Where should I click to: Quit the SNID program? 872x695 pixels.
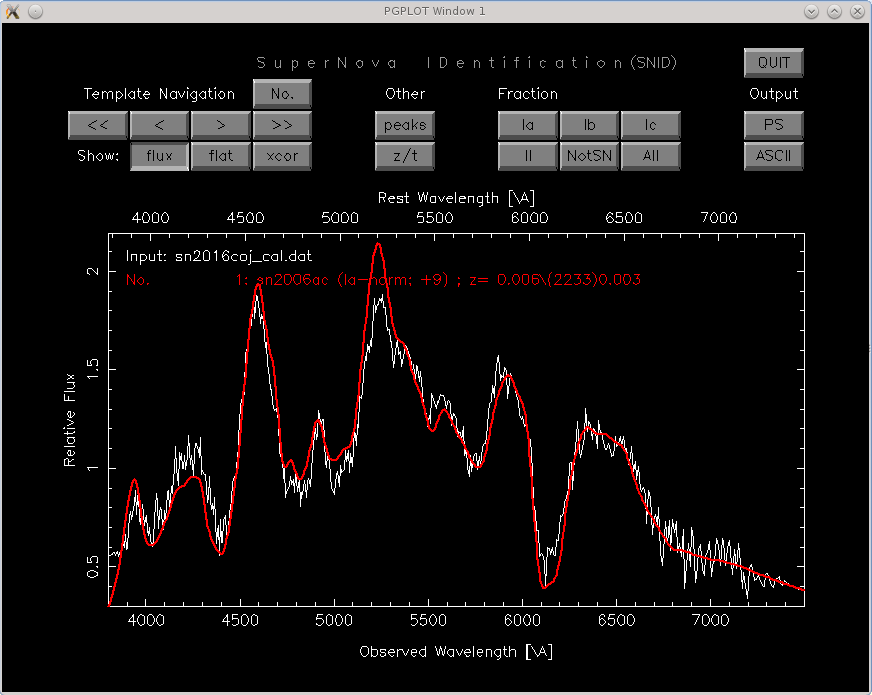[x=774, y=63]
